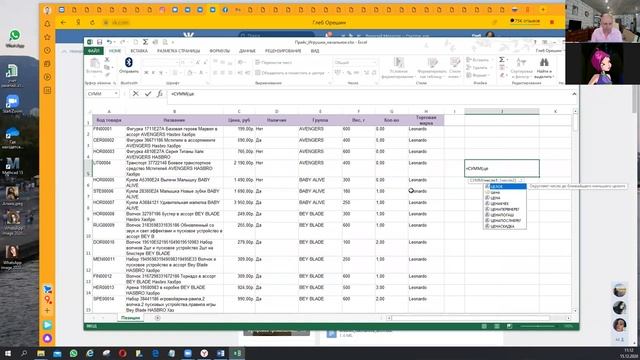Open the font size dropdown
The width and height of the screenshot is (640, 360).
point(191,62)
